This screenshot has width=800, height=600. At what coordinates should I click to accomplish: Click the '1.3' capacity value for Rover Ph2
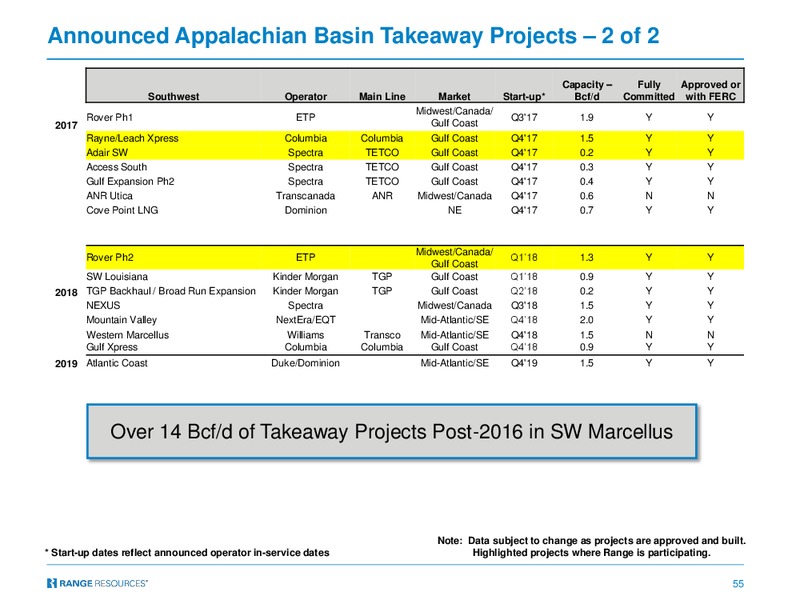tap(587, 258)
